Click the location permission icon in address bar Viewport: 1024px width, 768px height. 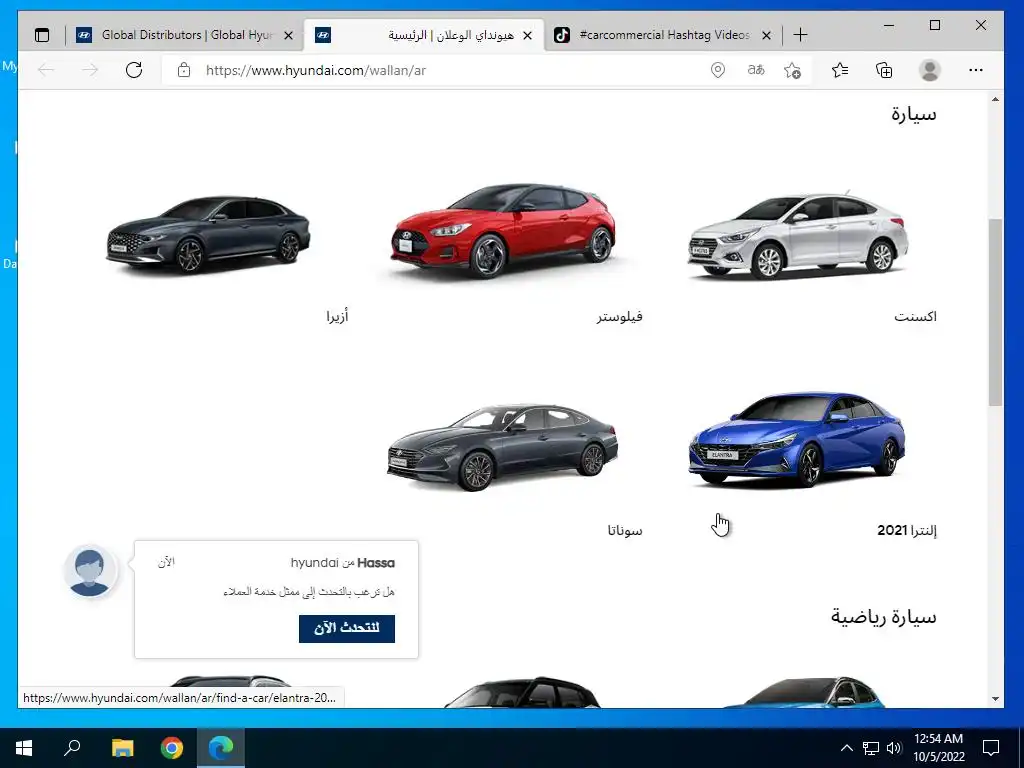tap(718, 70)
